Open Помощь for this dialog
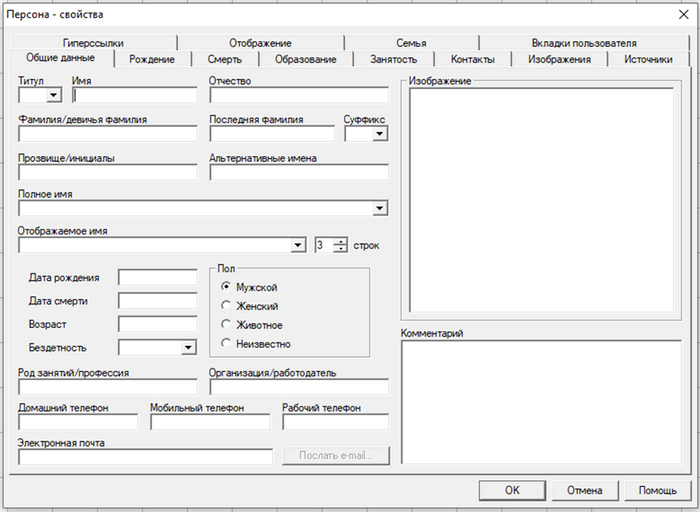Viewport: 700px width, 512px height. (658, 490)
